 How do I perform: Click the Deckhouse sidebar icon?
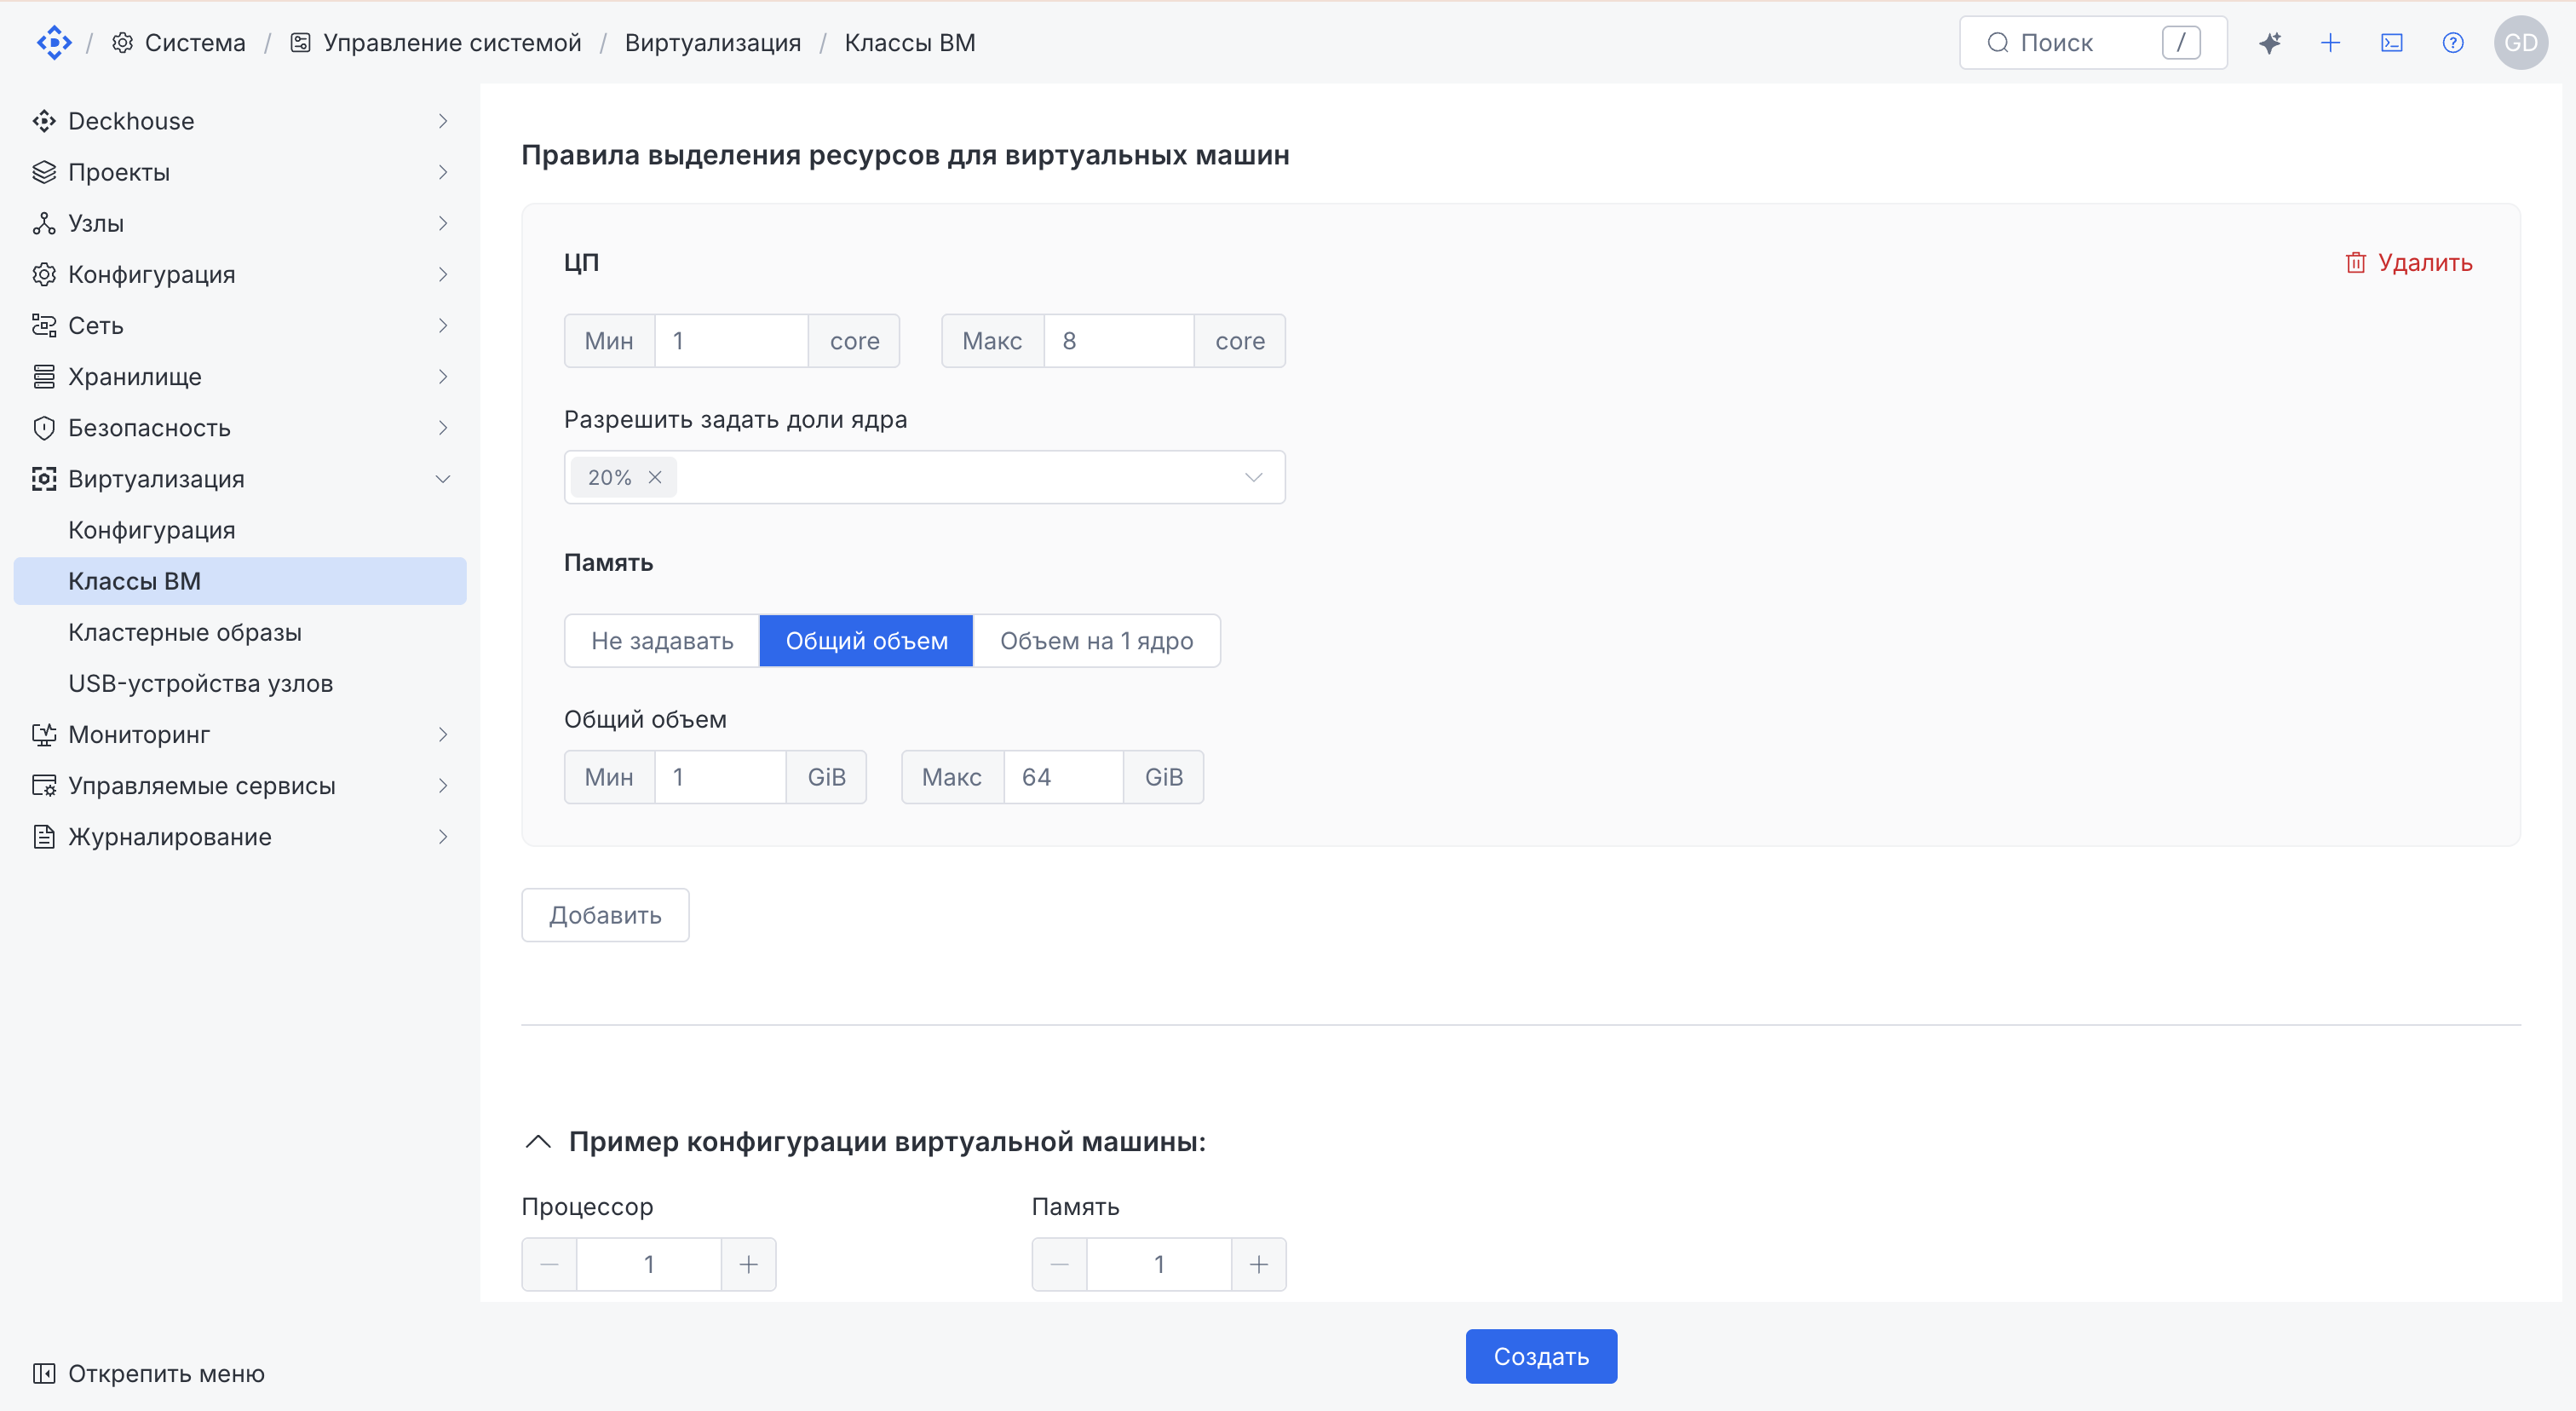tap(44, 121)
